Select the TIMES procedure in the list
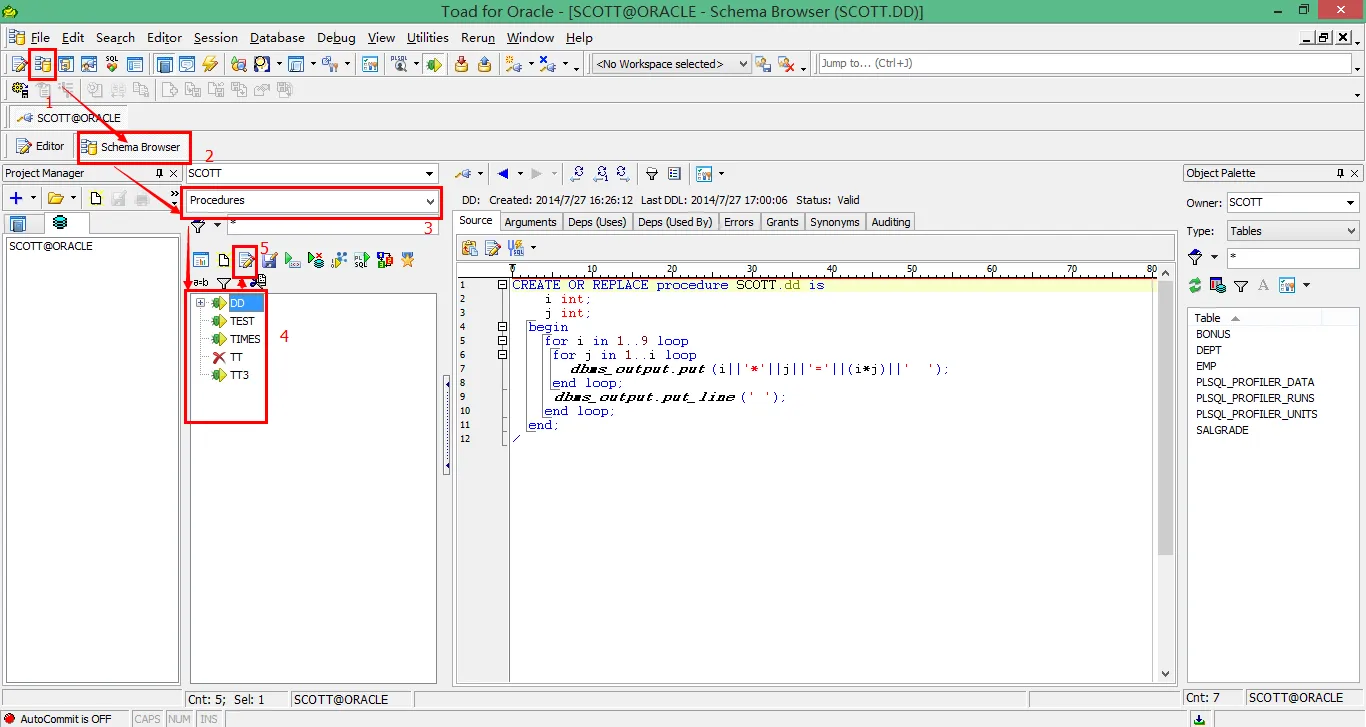1366x727 pixels. tap(245, 339)
